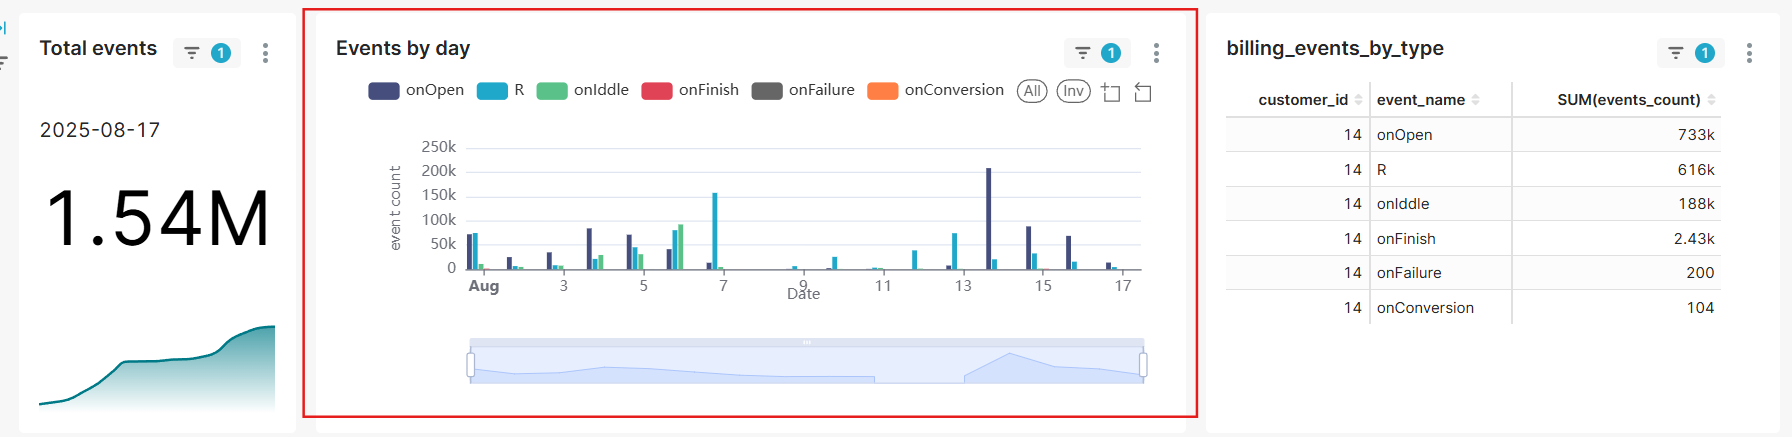The width and height of the screenshot is (1792, 437).
Task: Toggle the onOpen legend series
Action: click(x=416, y=90)
